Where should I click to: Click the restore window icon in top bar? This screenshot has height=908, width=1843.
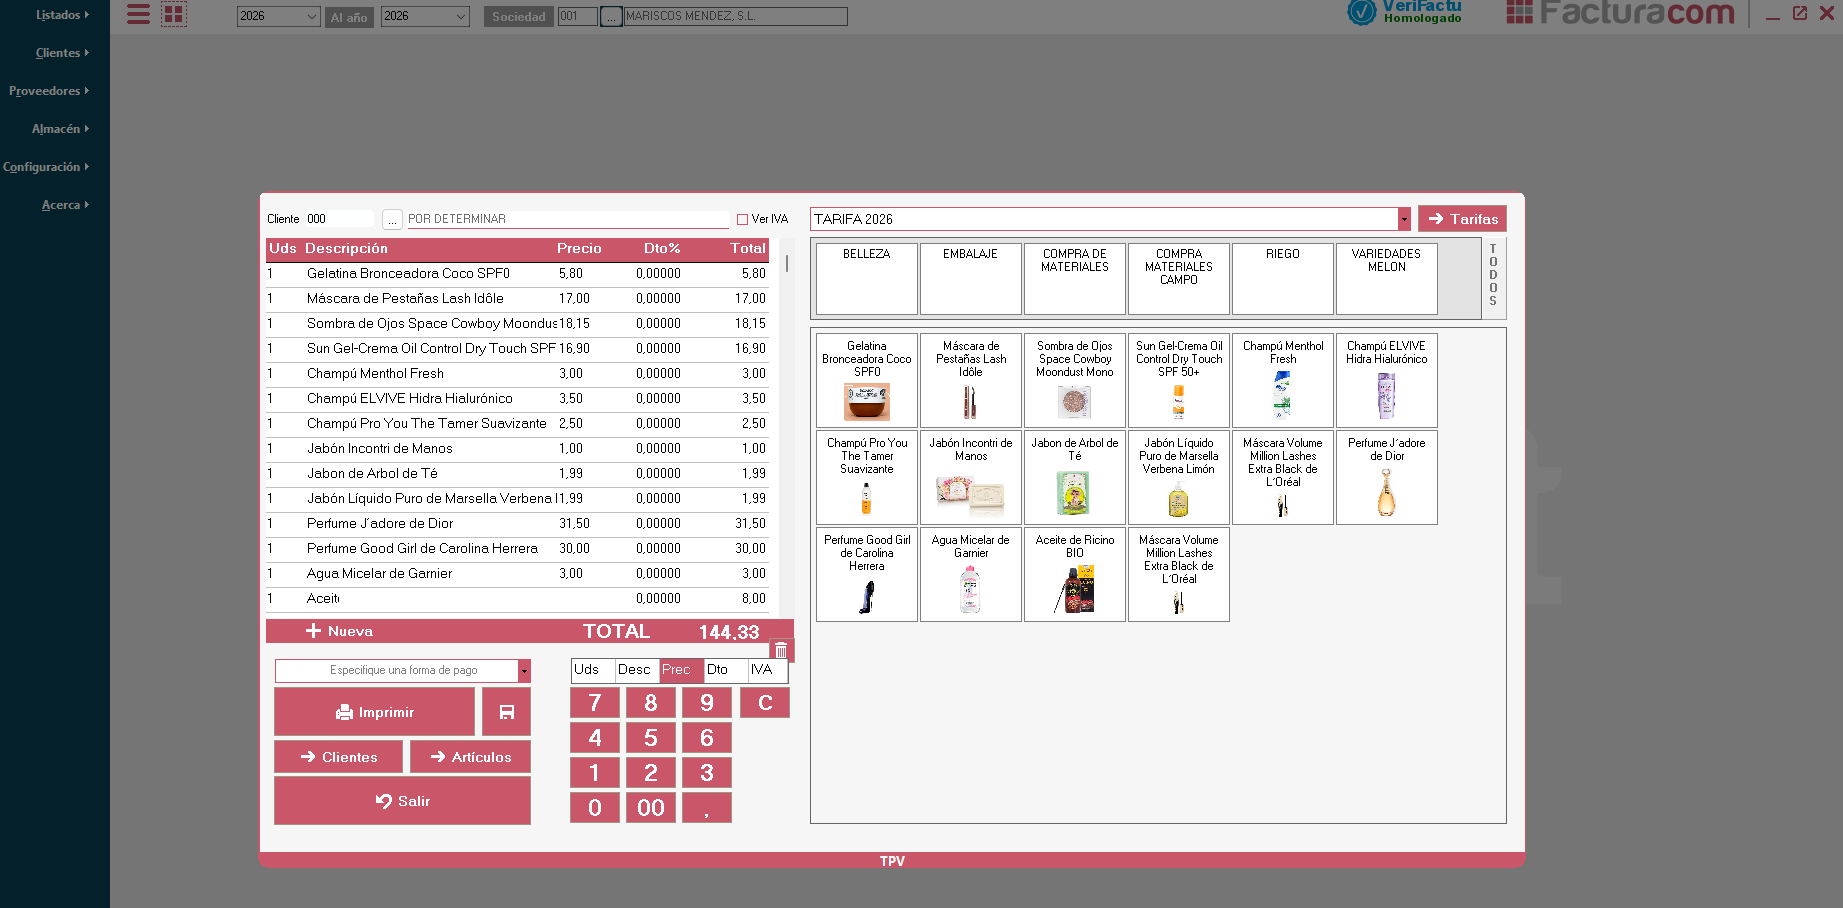click(x=1800, y=13)
